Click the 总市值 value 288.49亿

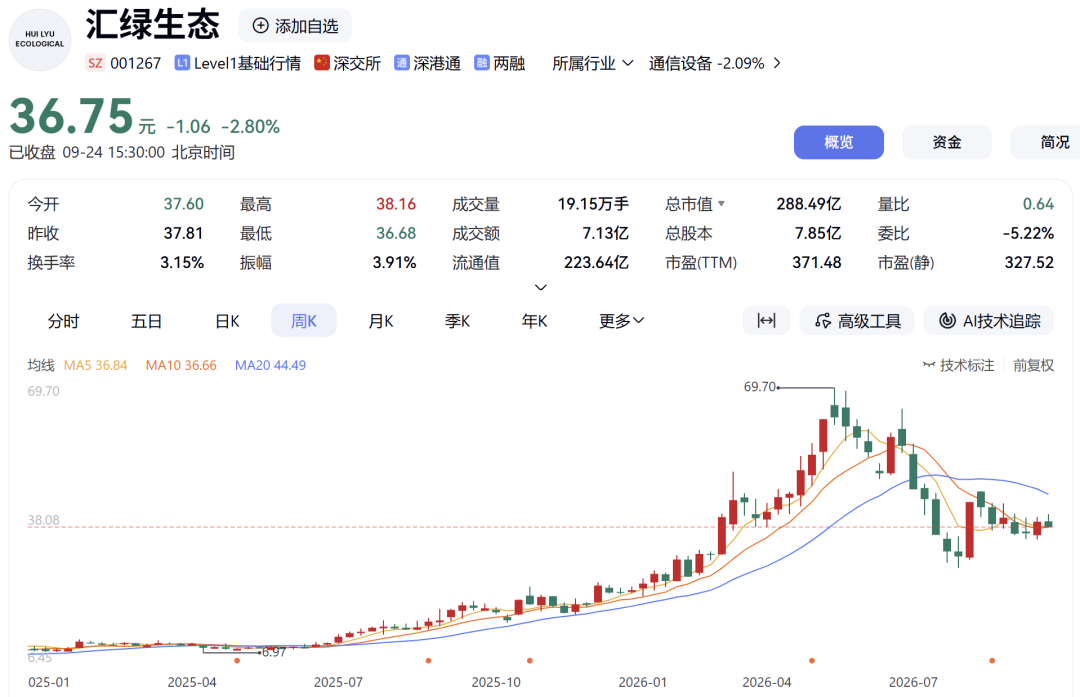coord(809,204)
